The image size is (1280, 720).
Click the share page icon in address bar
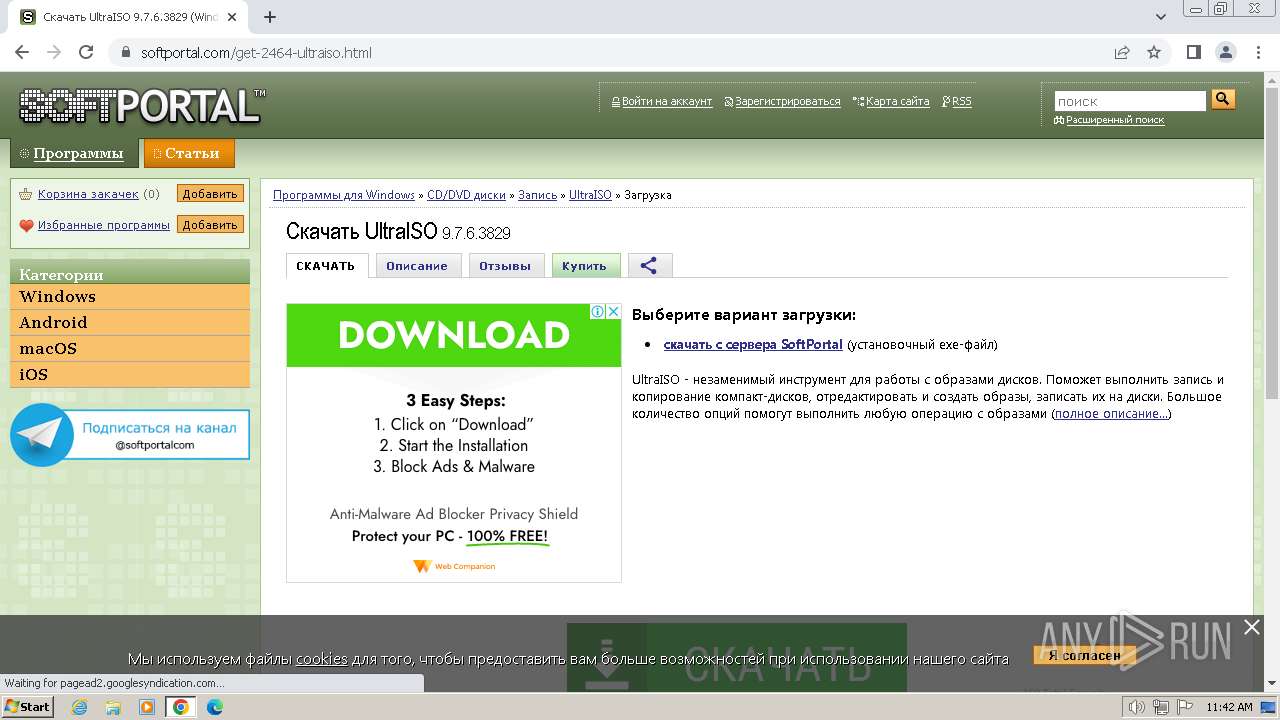(1122, 52)
